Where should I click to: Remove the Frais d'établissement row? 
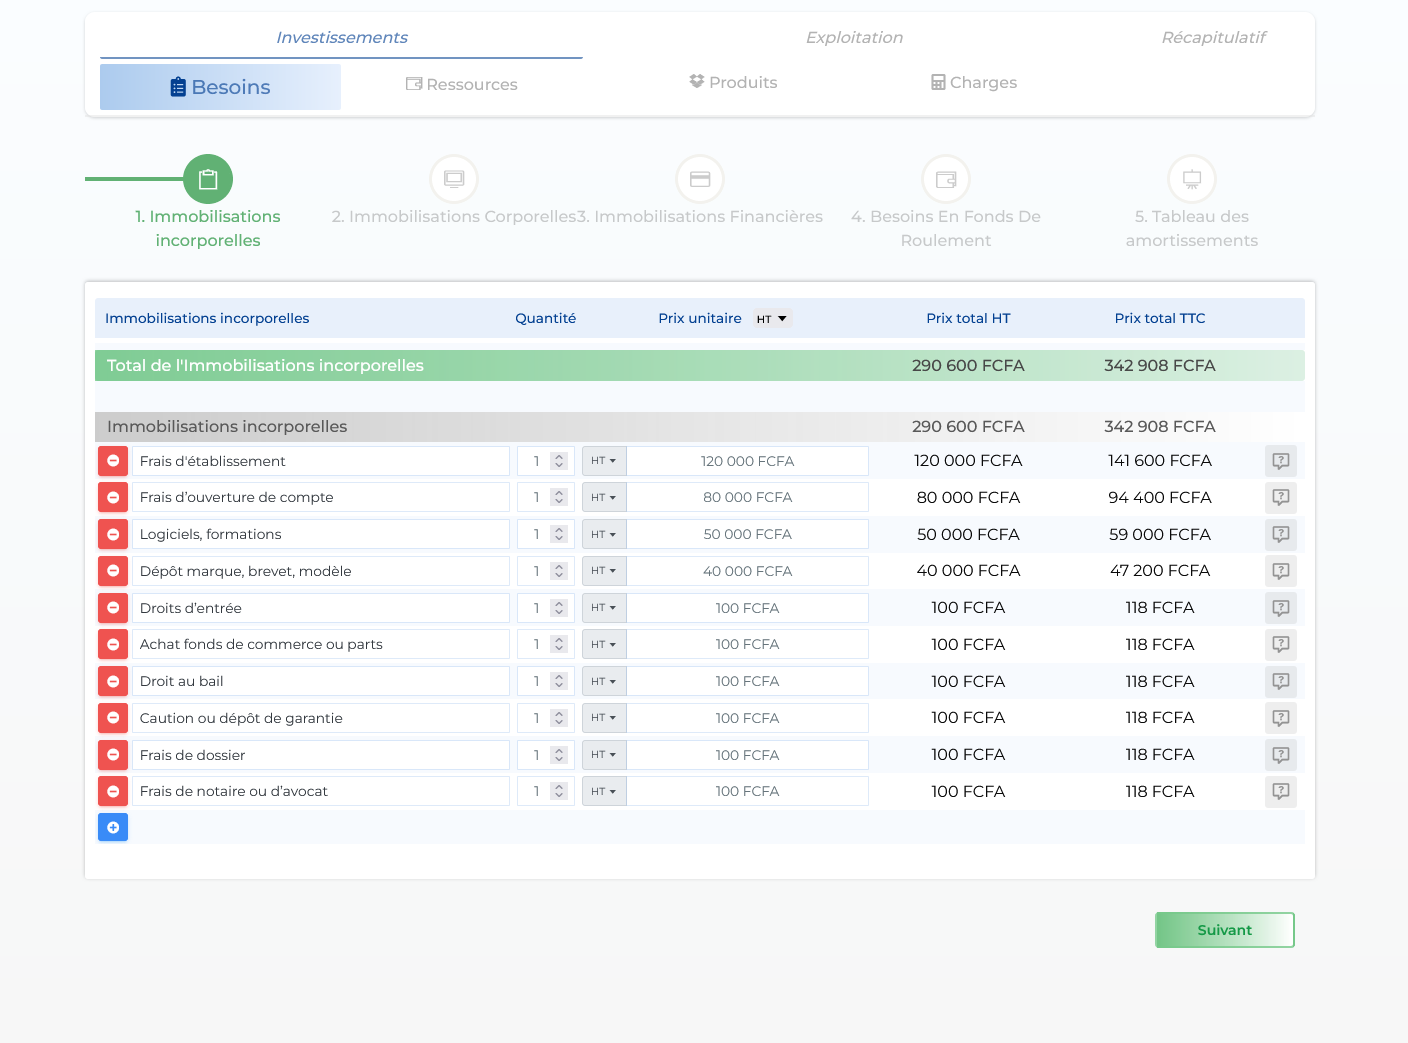point(113,461)
